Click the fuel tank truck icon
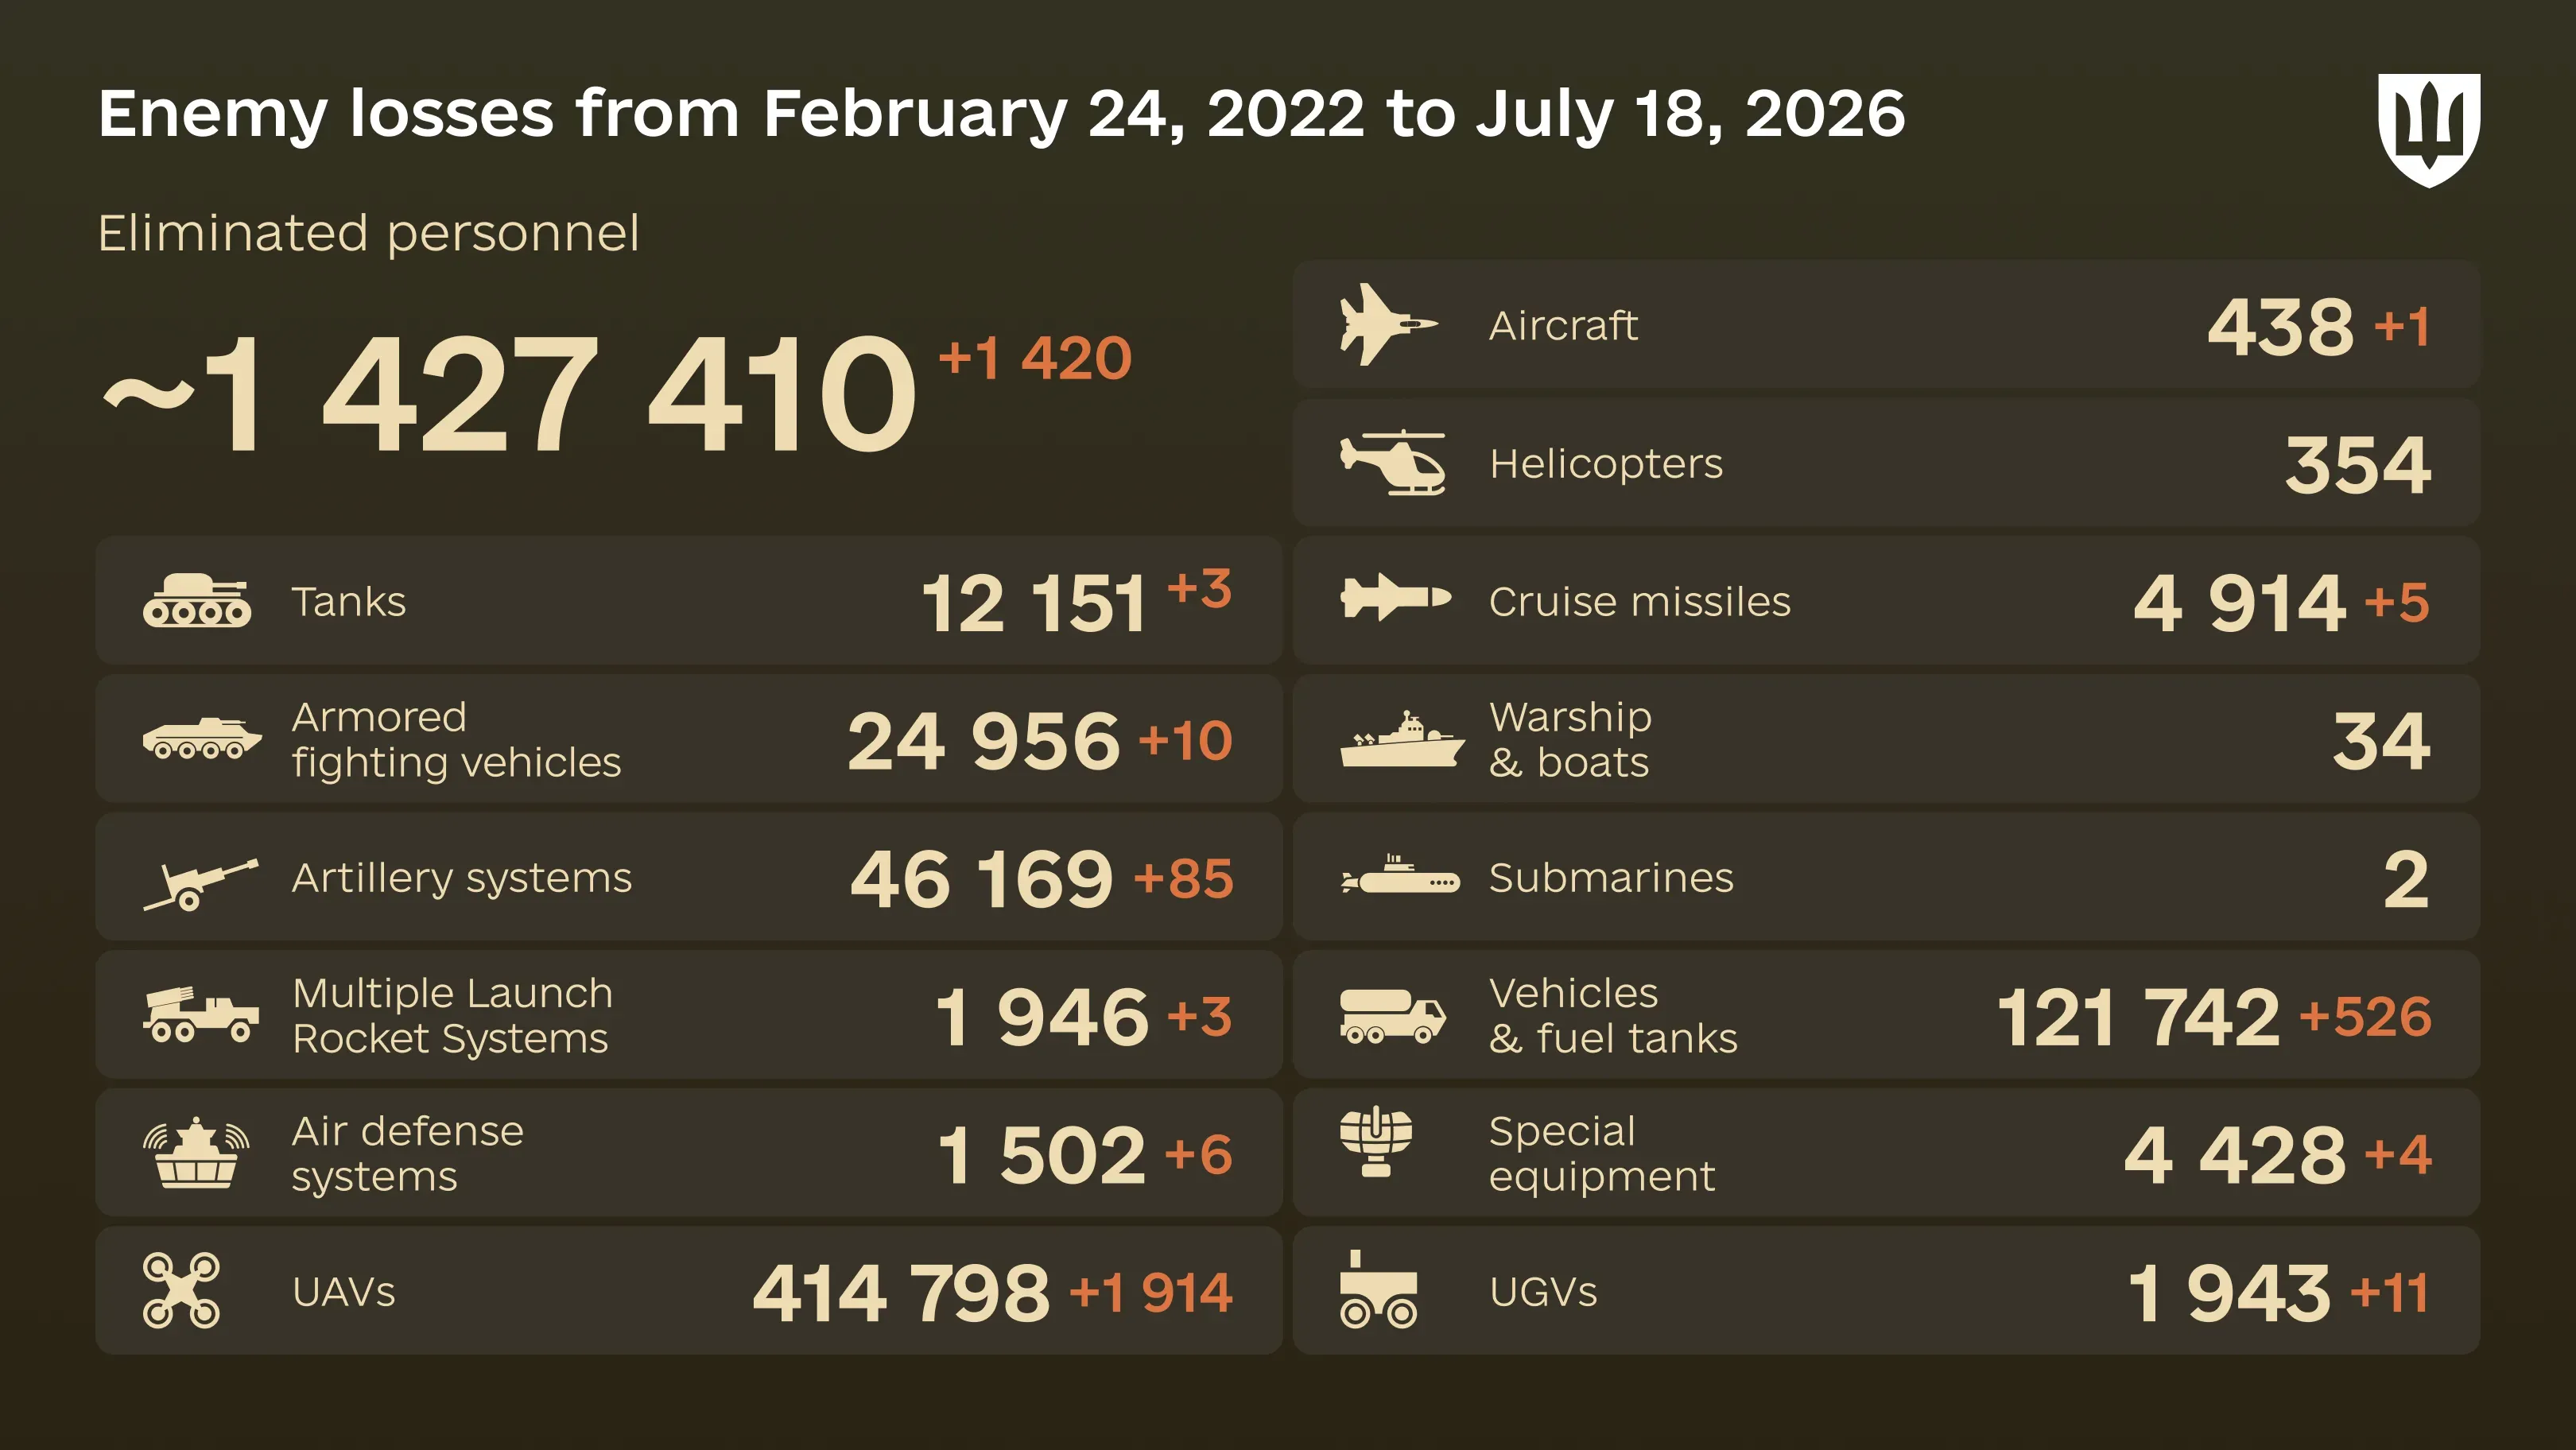 (1393, 1016)
